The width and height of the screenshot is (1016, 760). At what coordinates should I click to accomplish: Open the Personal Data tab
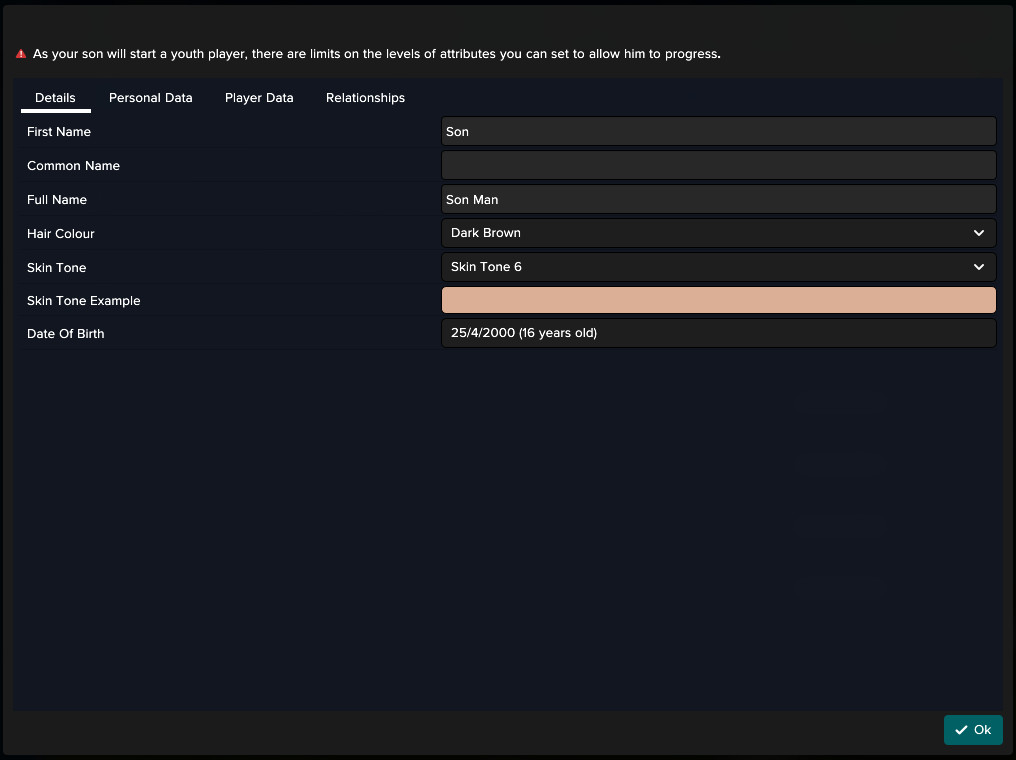click(x=151, y=98)
